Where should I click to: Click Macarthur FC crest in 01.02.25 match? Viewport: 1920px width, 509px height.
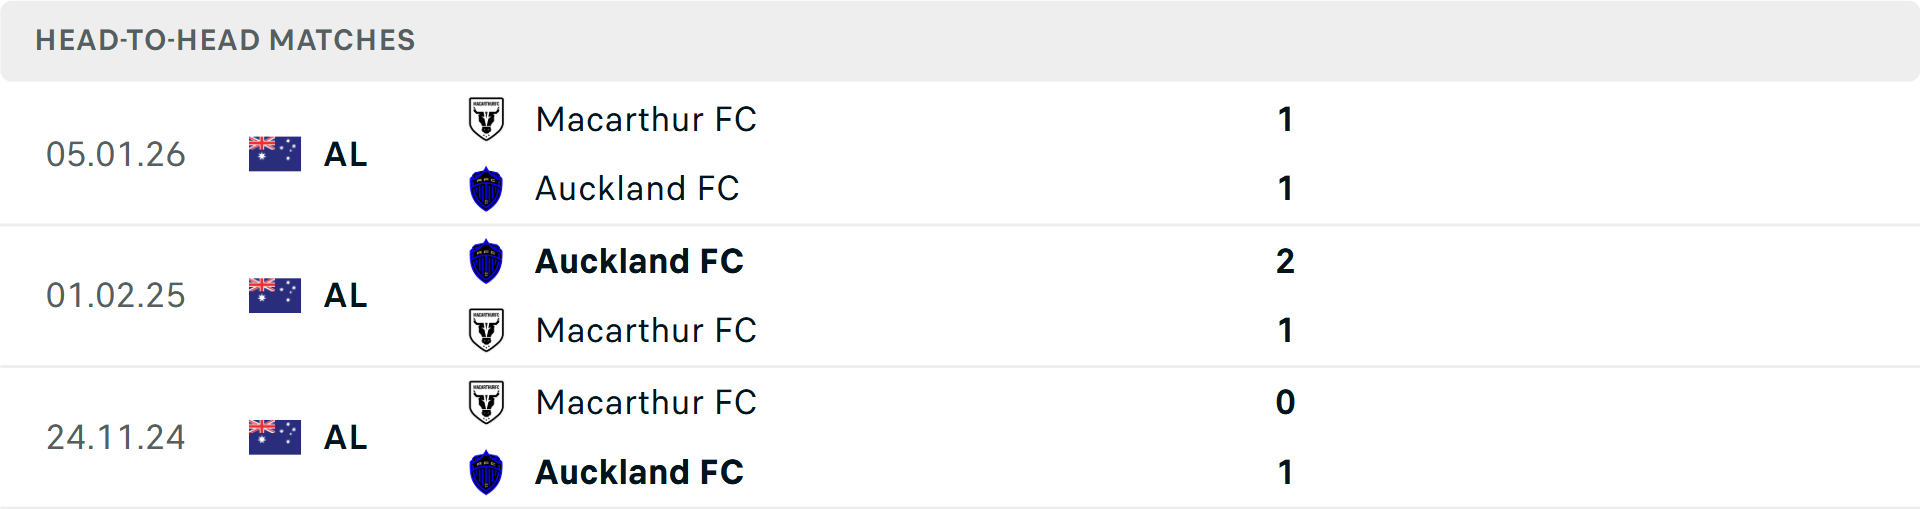(x=486, y=330)
